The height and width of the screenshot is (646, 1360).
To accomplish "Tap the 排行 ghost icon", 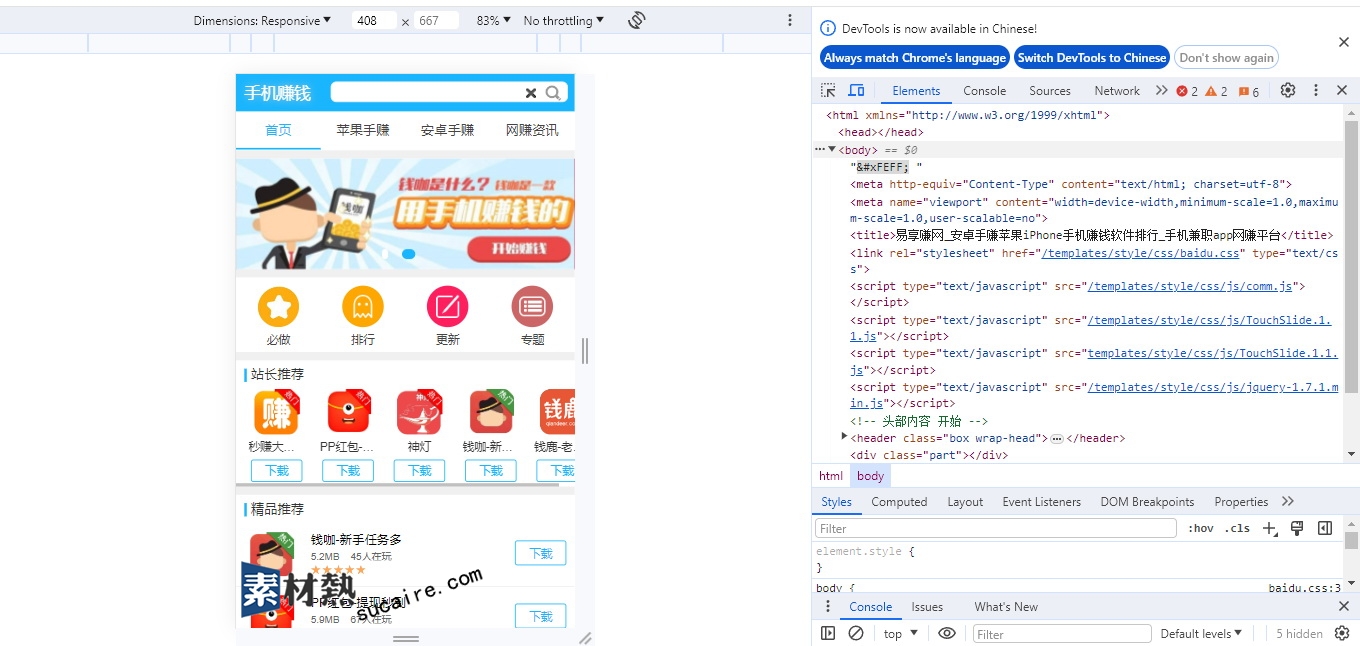I will click(x=363, y=306).
